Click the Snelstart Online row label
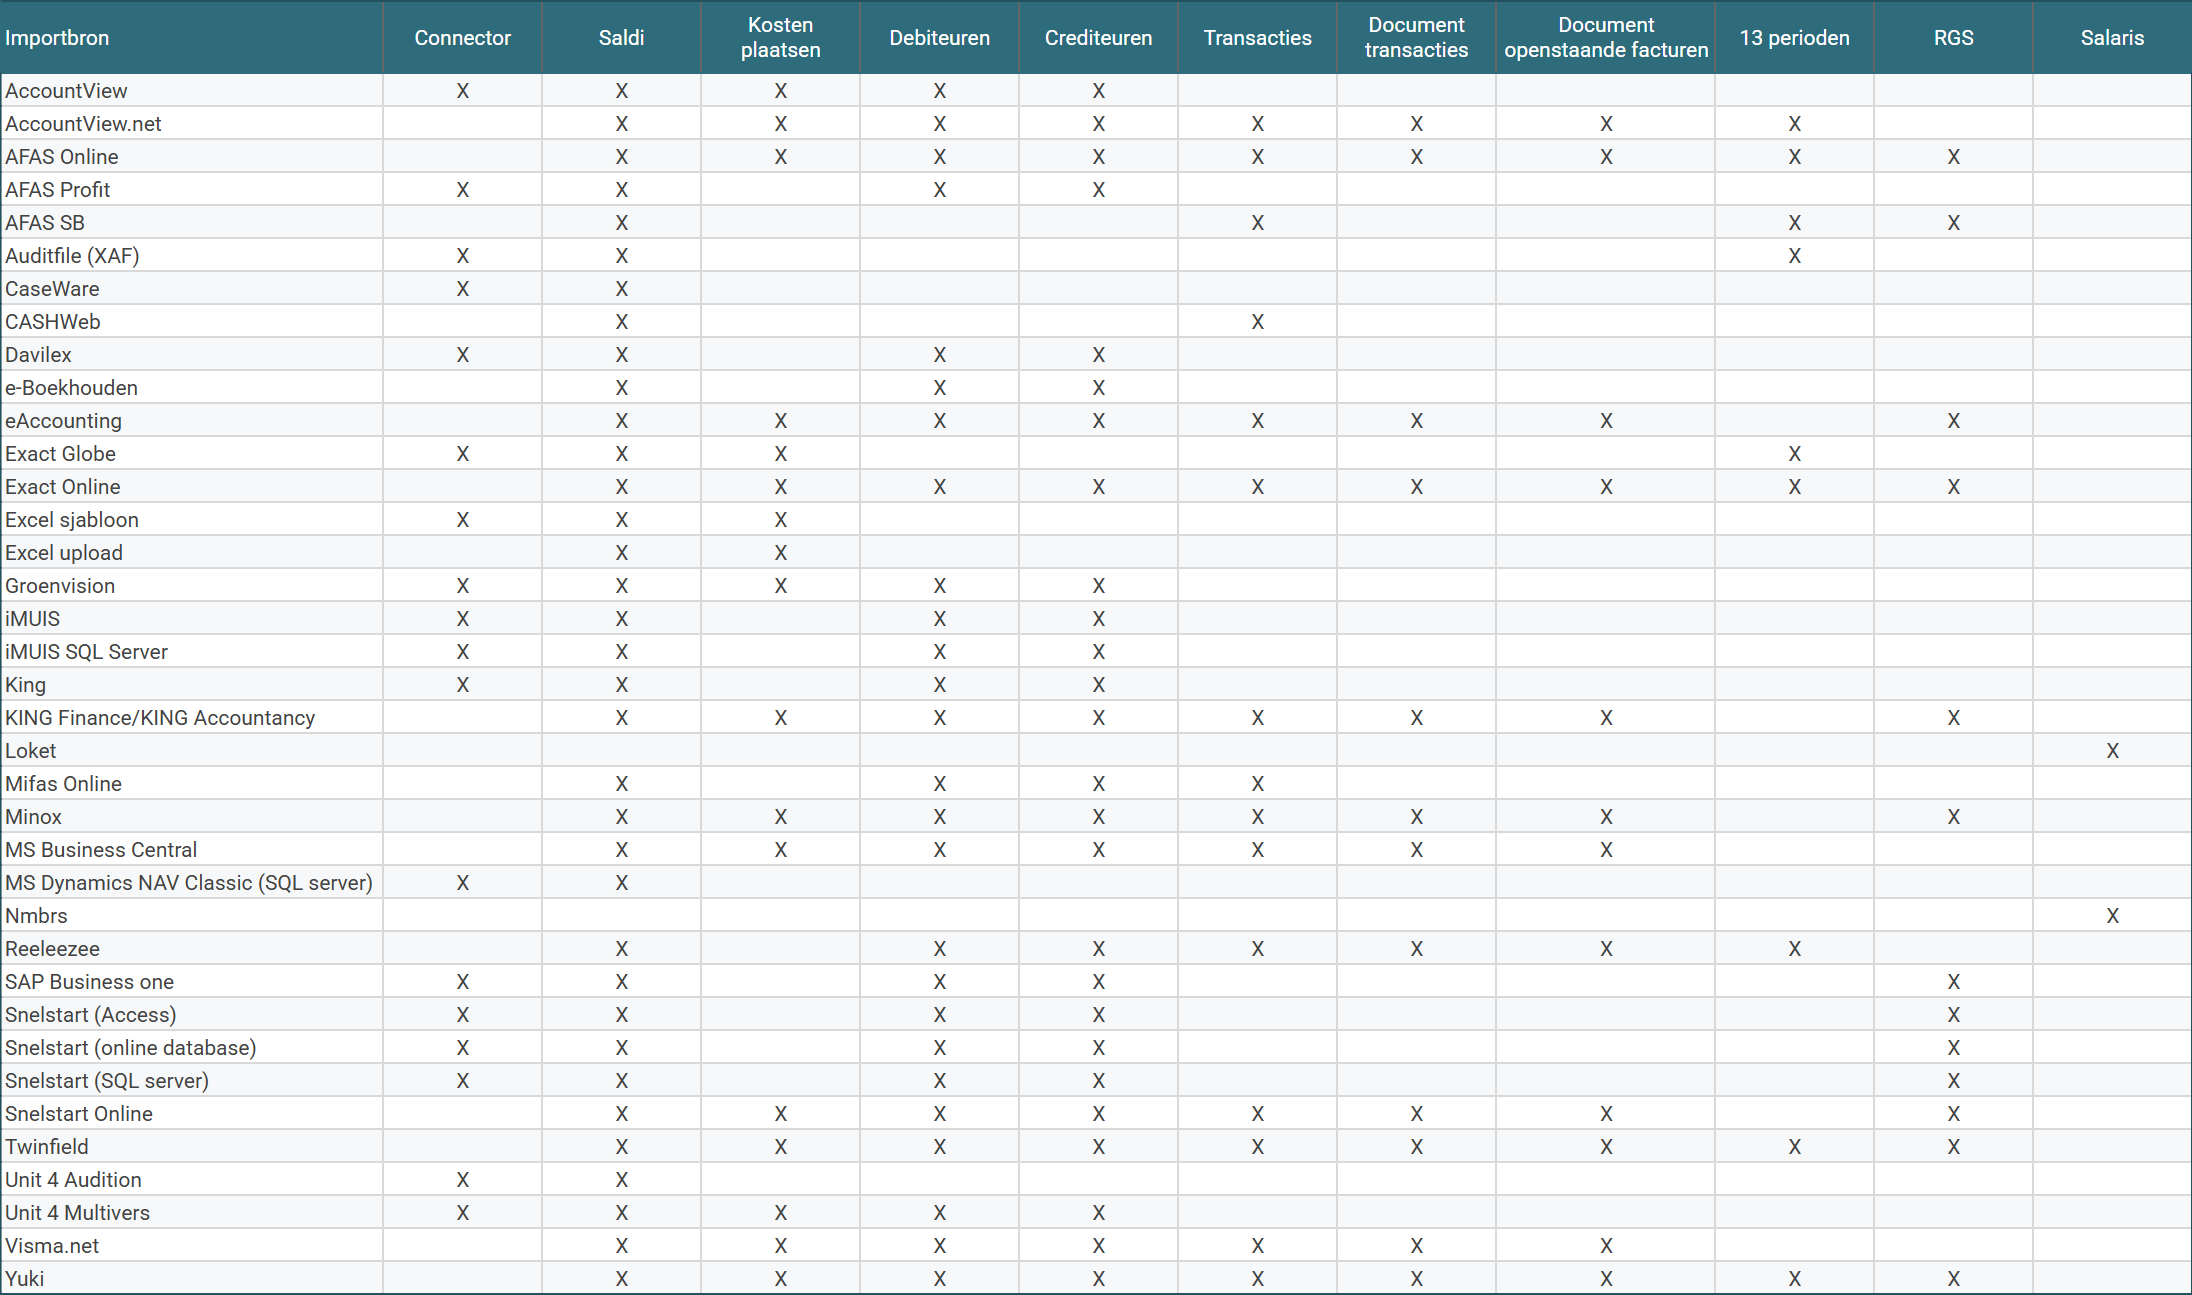Image resolution: width=2192 pixels, height=1295 pixels. pos(79,1114)
